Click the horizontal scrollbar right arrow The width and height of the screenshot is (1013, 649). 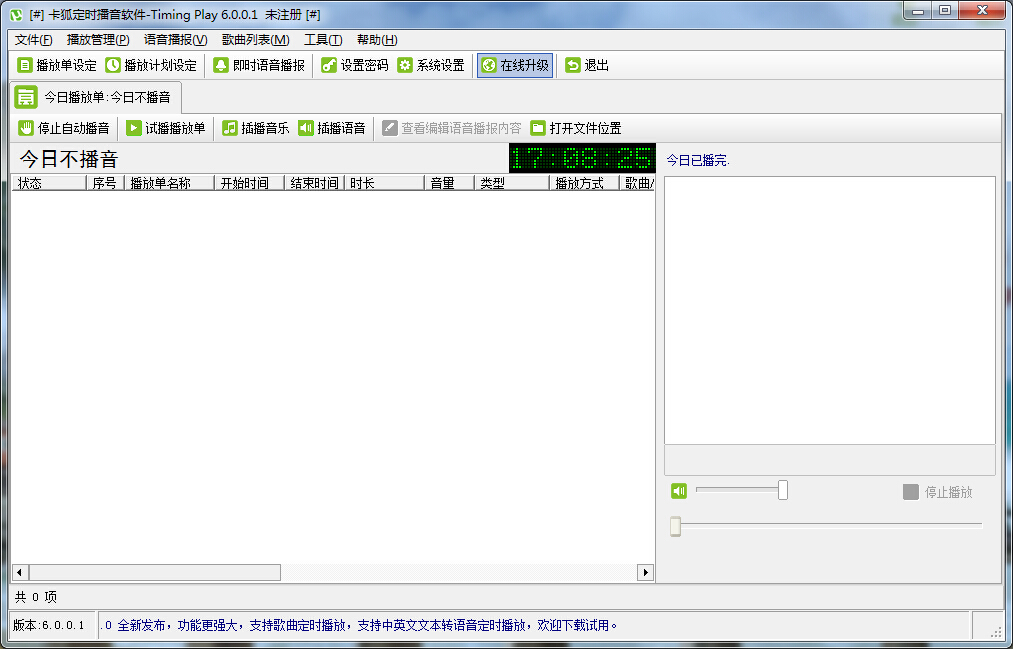point(646,572)
